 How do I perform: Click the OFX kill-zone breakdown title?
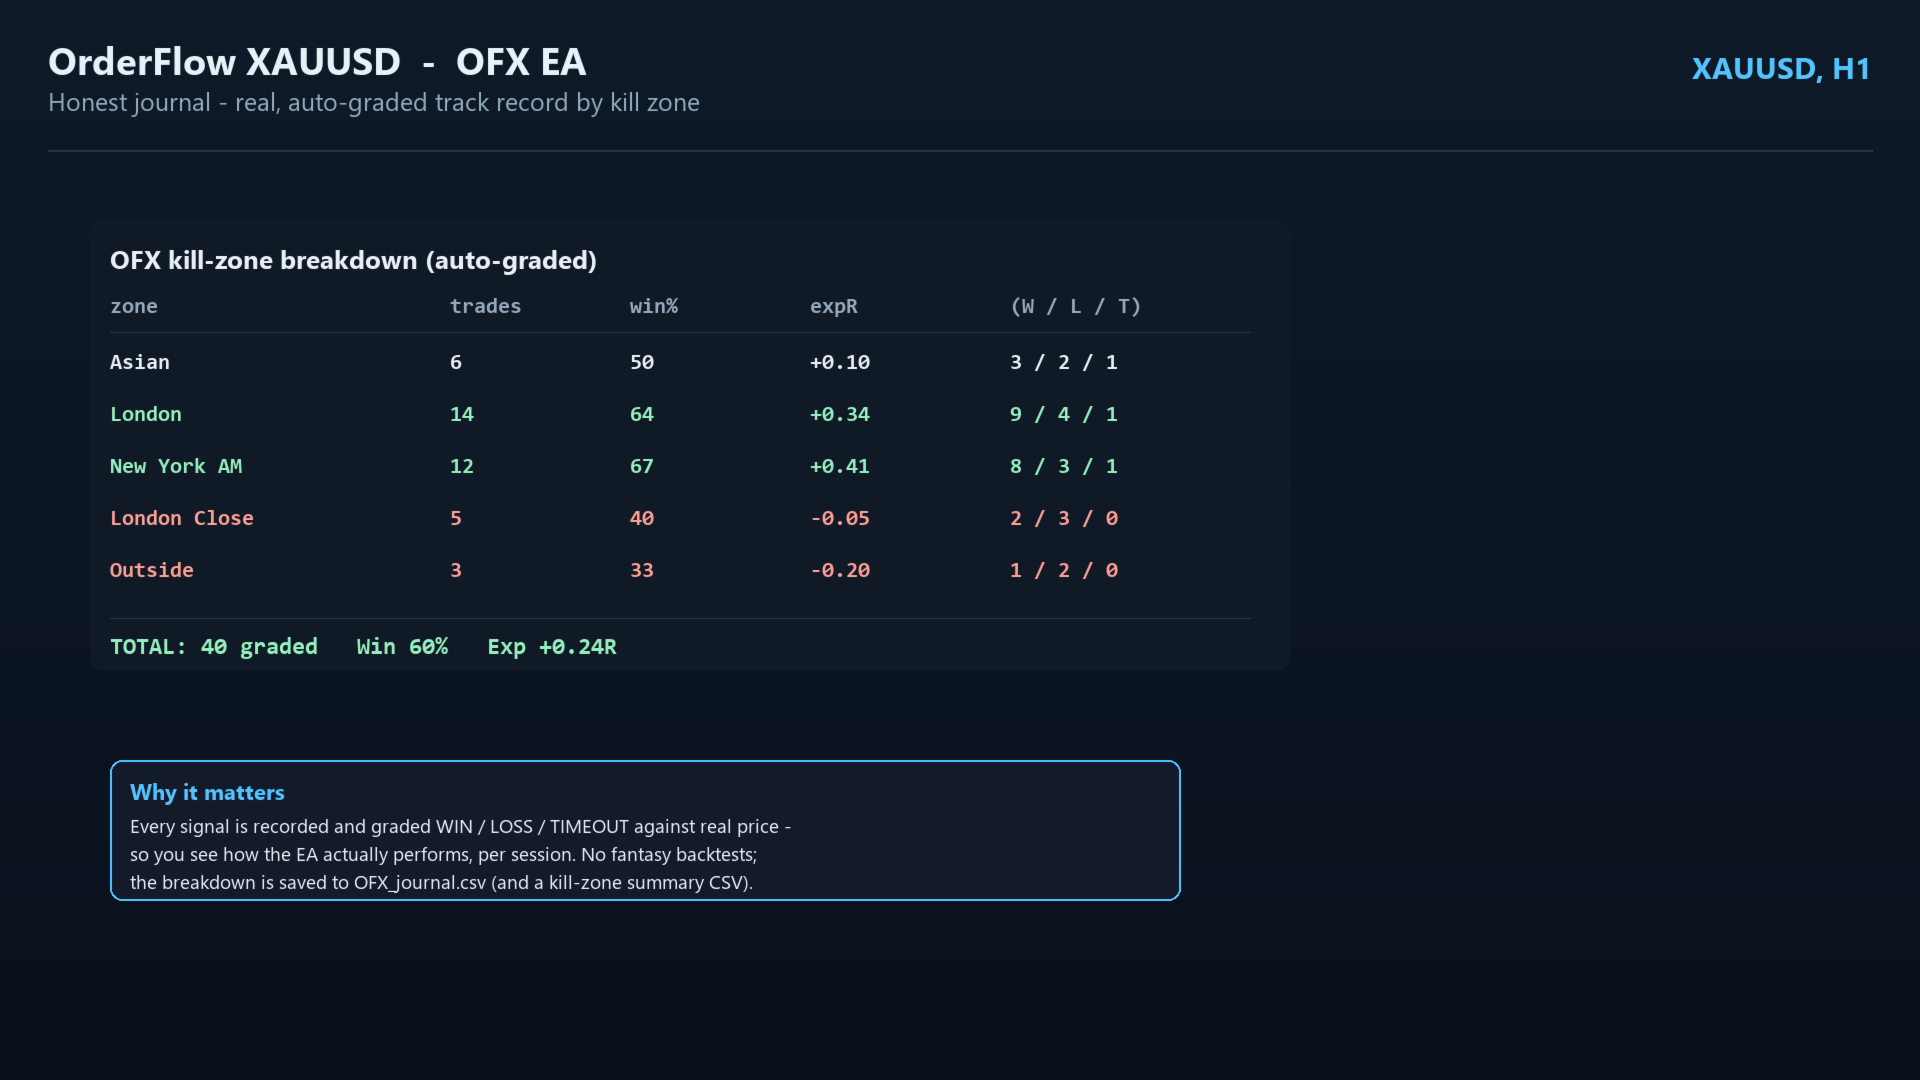coord(353,260)
